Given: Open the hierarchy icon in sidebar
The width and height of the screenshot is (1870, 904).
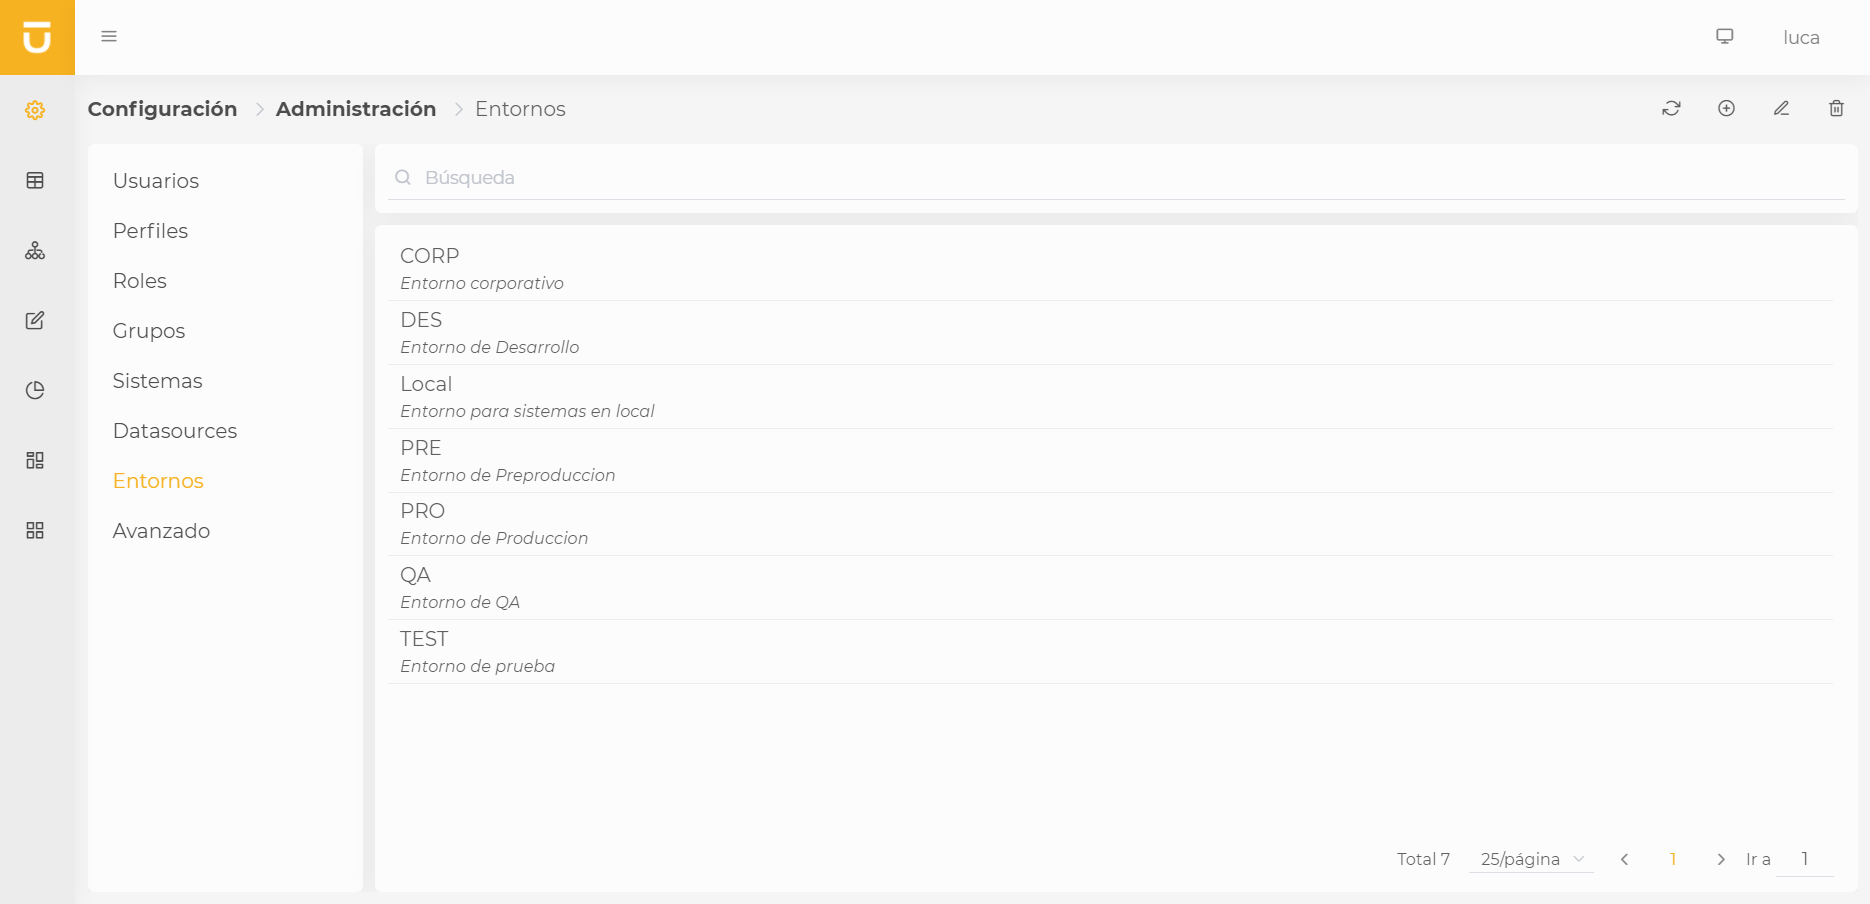Looking at the screenshot, I should [35, 250].
